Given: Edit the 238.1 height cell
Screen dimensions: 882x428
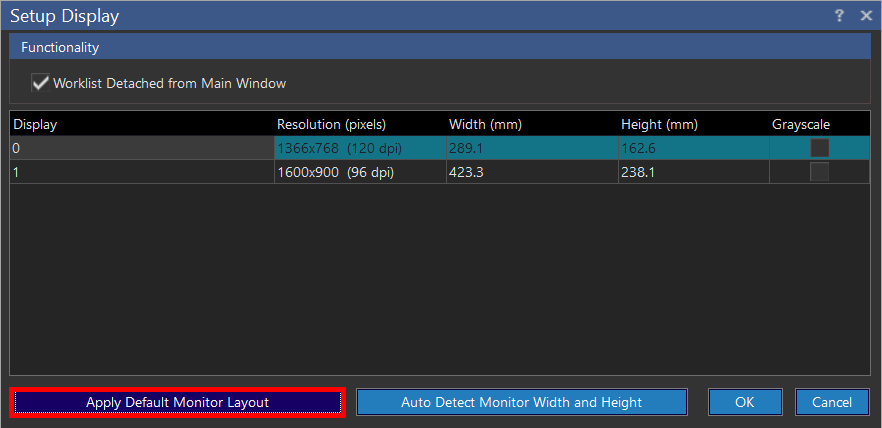Looking at the screenshot, I should [x=692, y=172].
